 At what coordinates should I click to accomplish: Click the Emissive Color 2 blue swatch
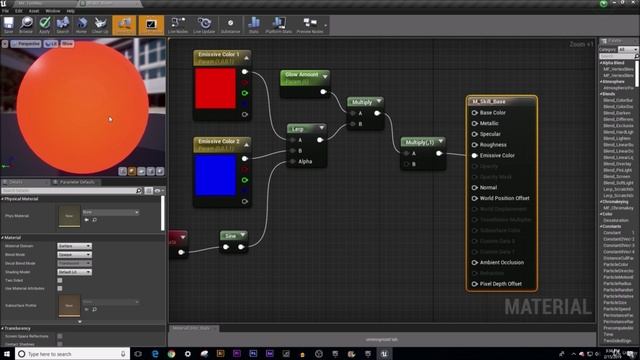coord(215,176)
